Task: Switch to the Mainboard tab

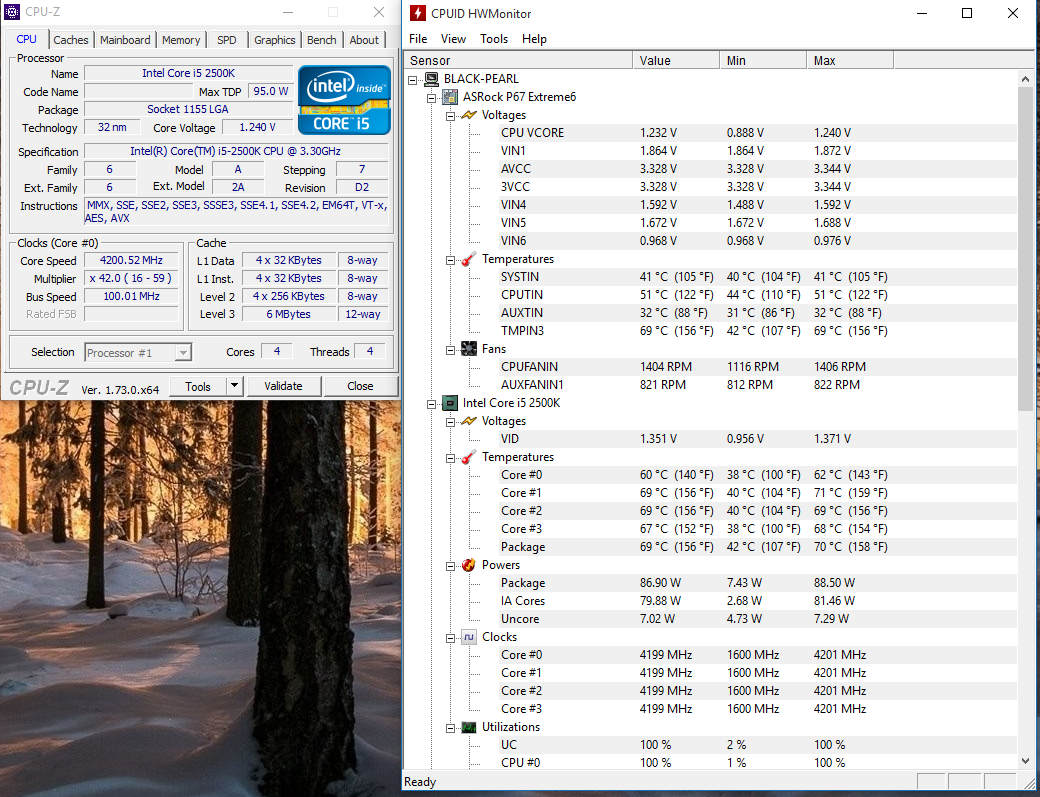Action: 125,40
